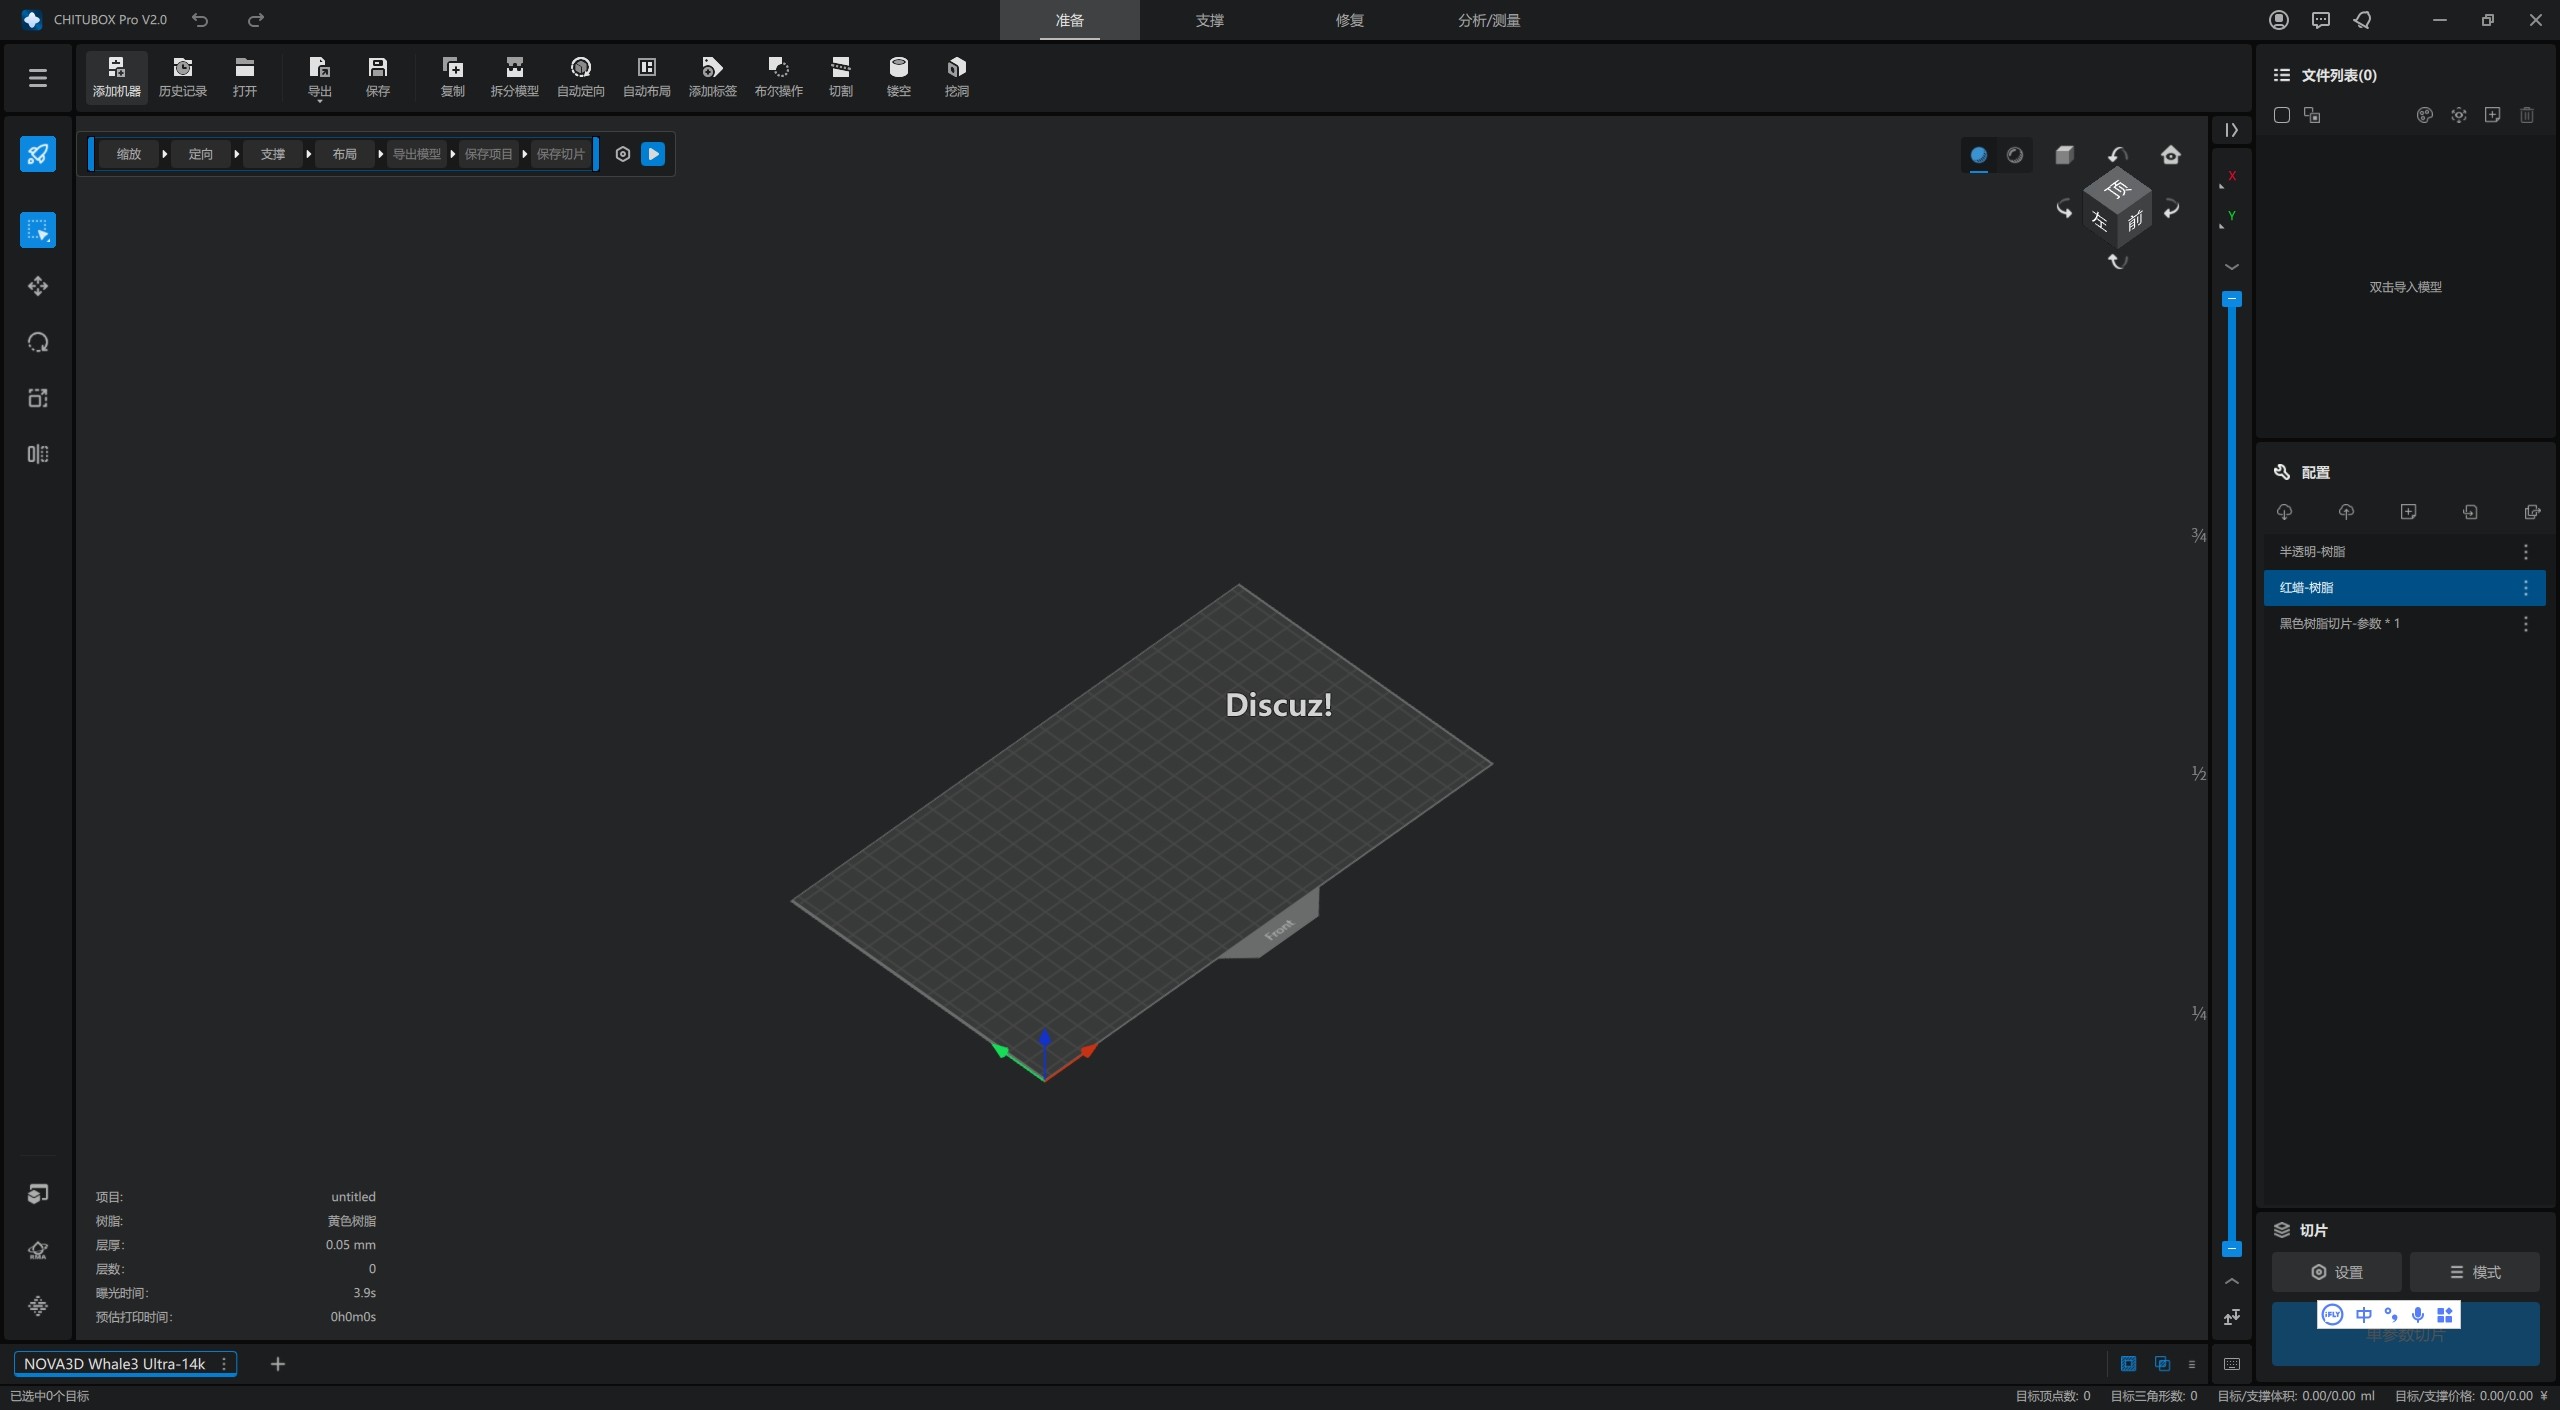This screenshot has width=2560, height=1410.
Task: Collapse the right side panel
Action: click(x=2231, y=130)
